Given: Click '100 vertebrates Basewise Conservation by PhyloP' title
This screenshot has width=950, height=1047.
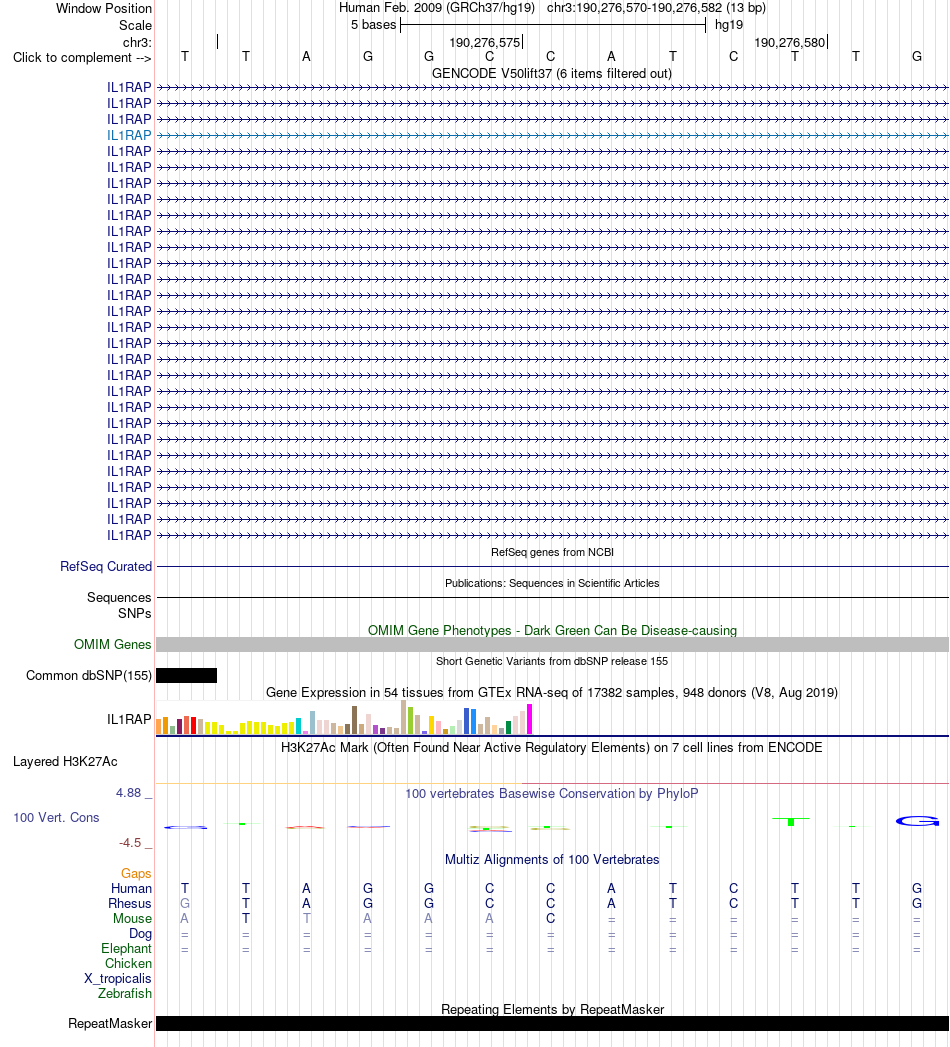Looking at the screenshot, I should [x=552, y=794].
